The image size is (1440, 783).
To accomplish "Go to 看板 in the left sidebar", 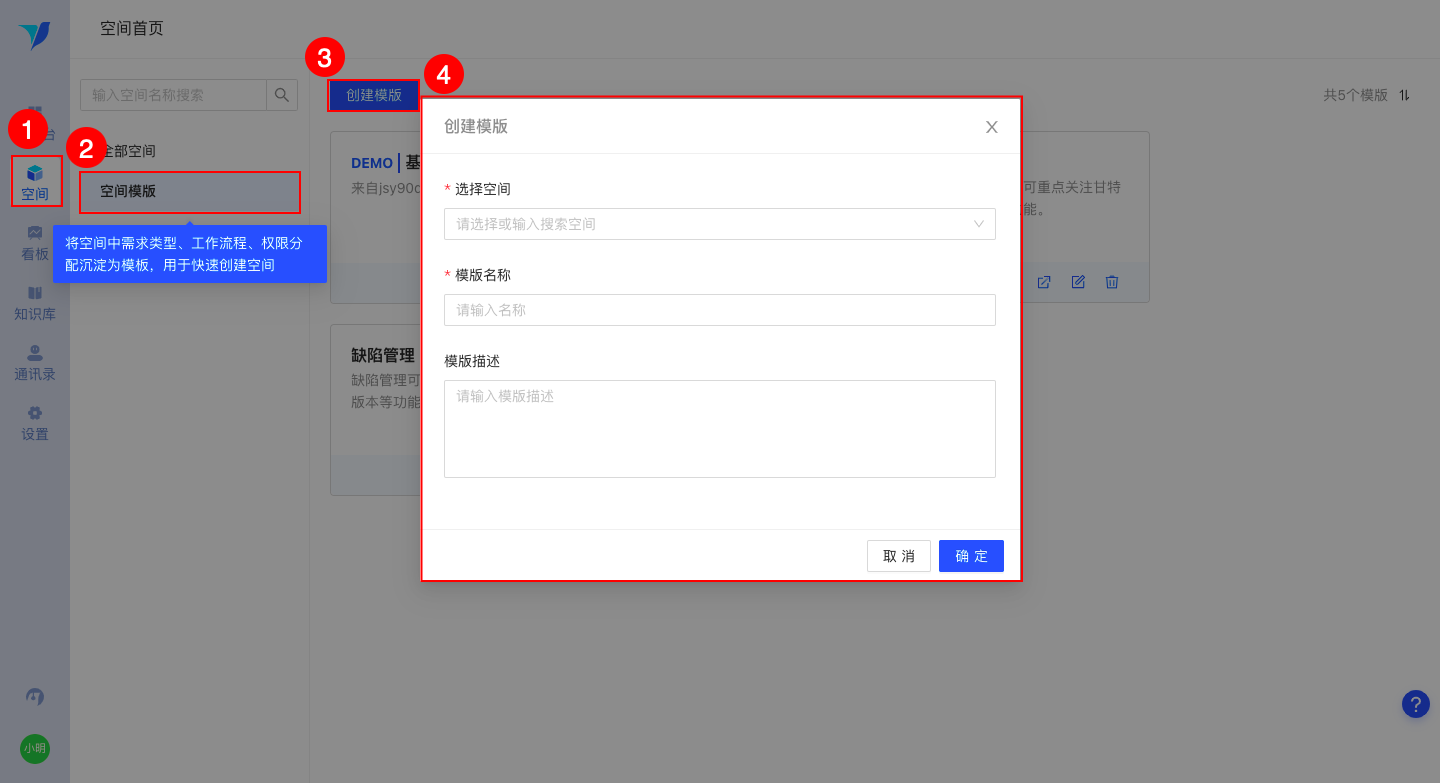I will [x=35, y=243].
